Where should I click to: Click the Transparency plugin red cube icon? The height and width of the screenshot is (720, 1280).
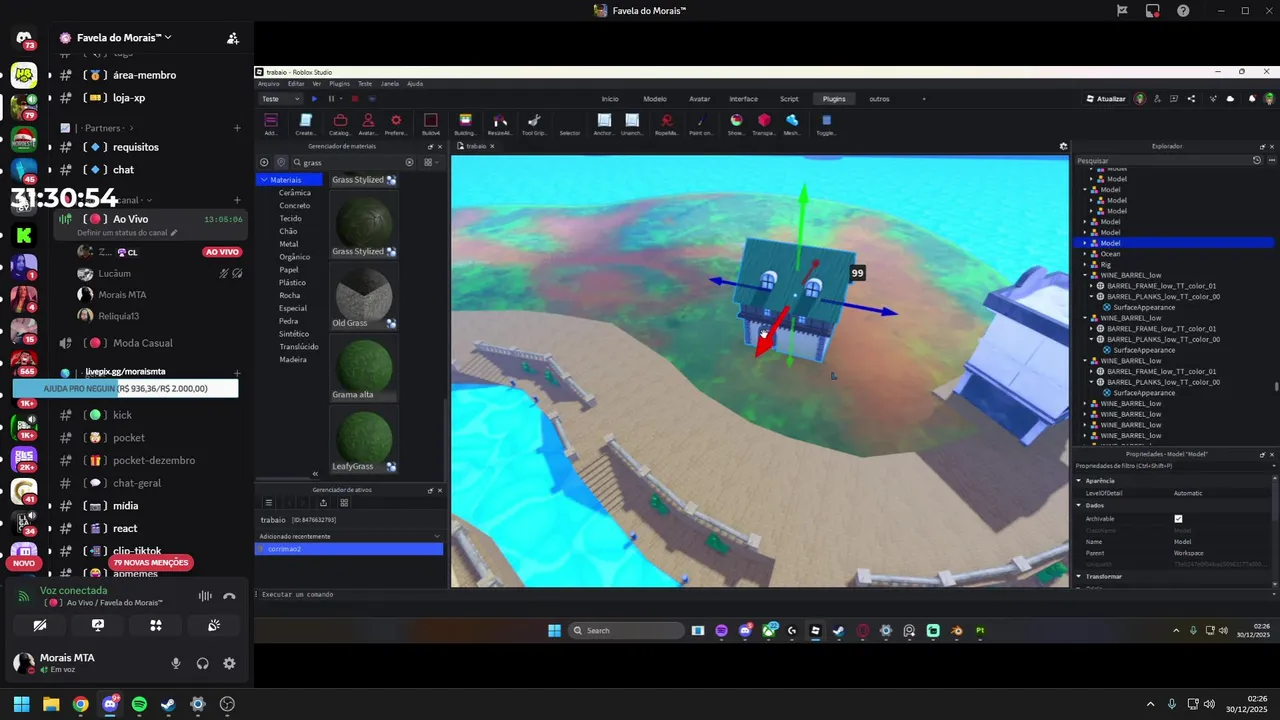point(764,124)
